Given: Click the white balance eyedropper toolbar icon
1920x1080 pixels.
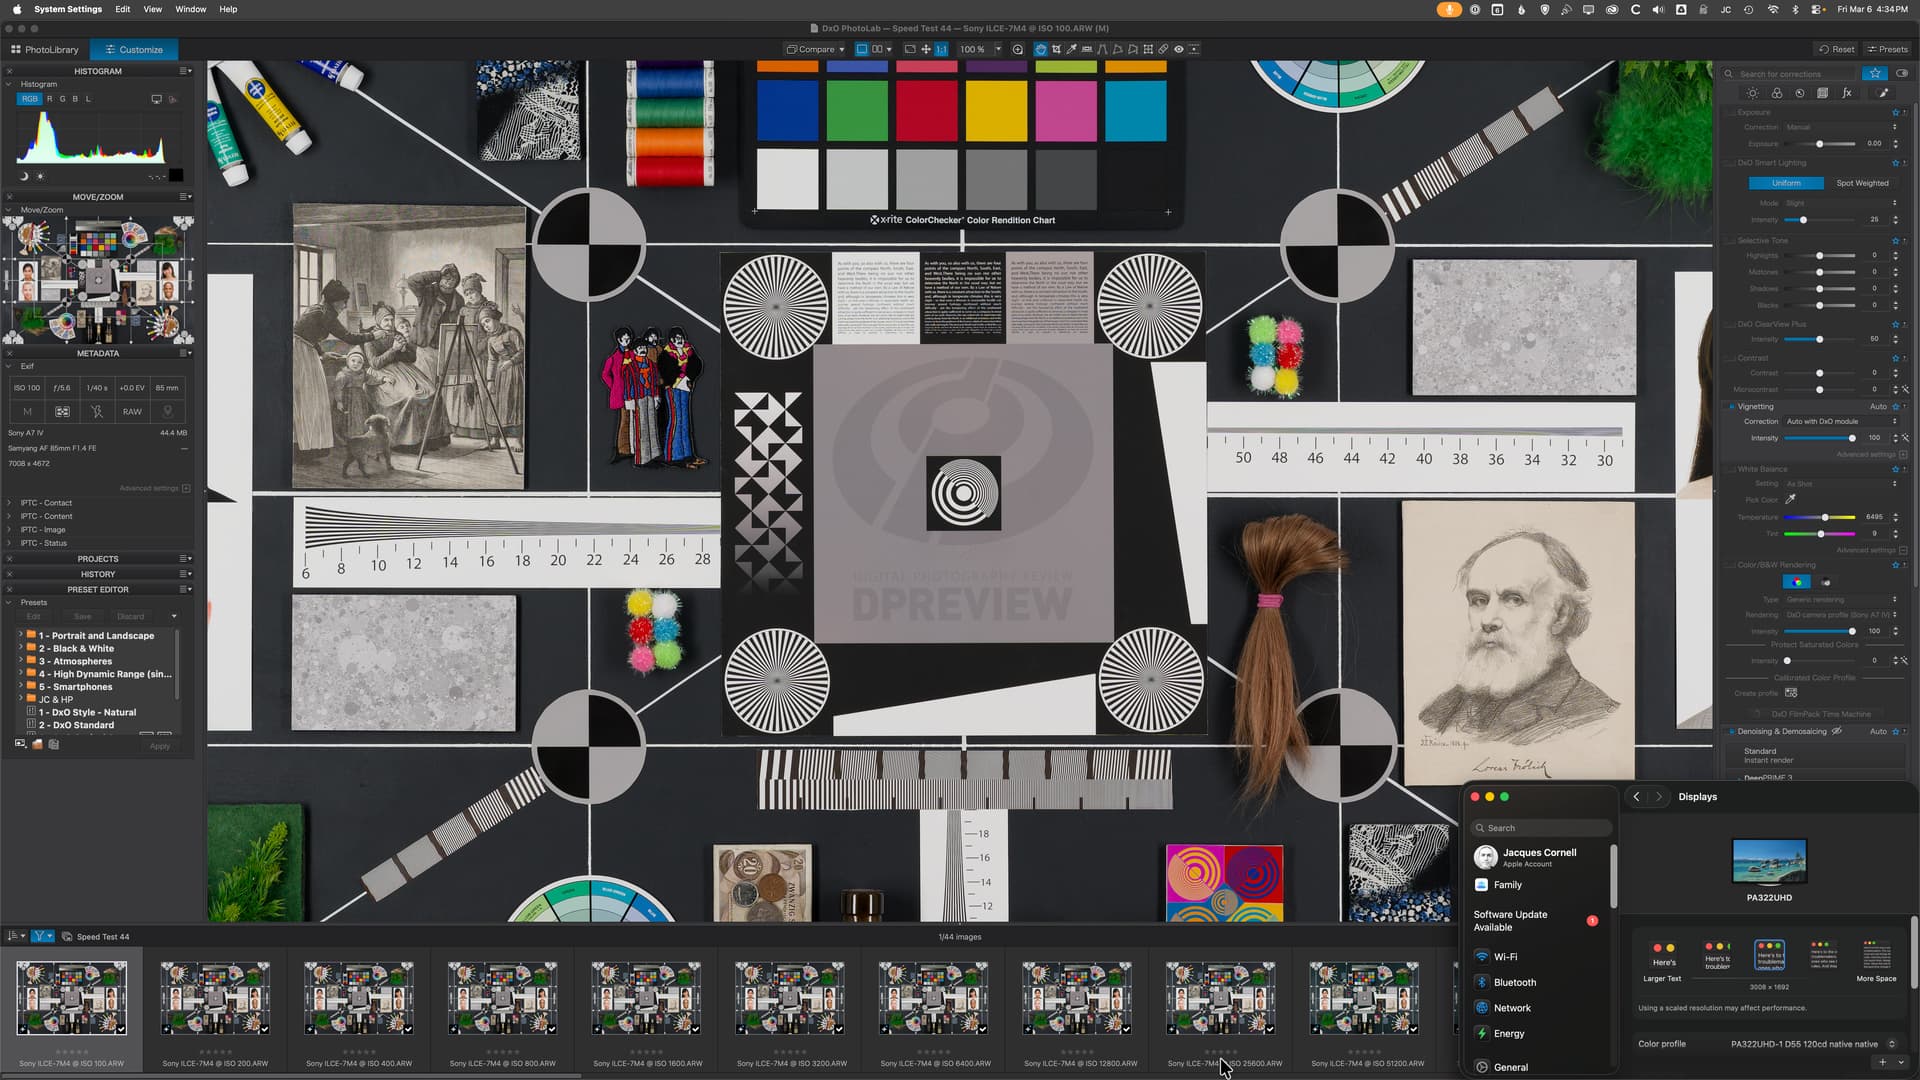Looking at the screenshot, I should pyautogui.click(x=1072, y=49).
